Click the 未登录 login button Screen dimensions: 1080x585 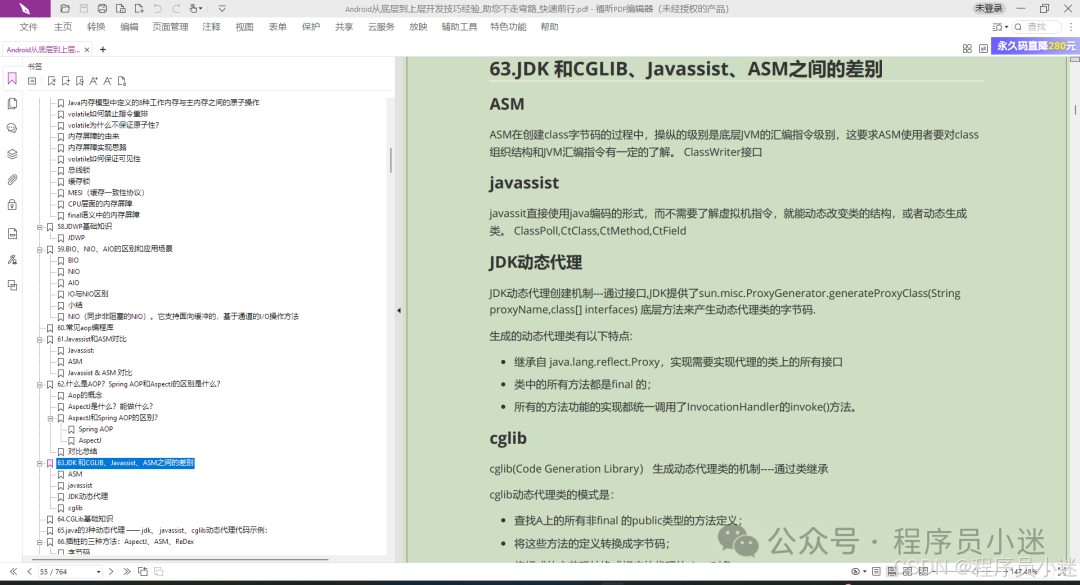988,8
